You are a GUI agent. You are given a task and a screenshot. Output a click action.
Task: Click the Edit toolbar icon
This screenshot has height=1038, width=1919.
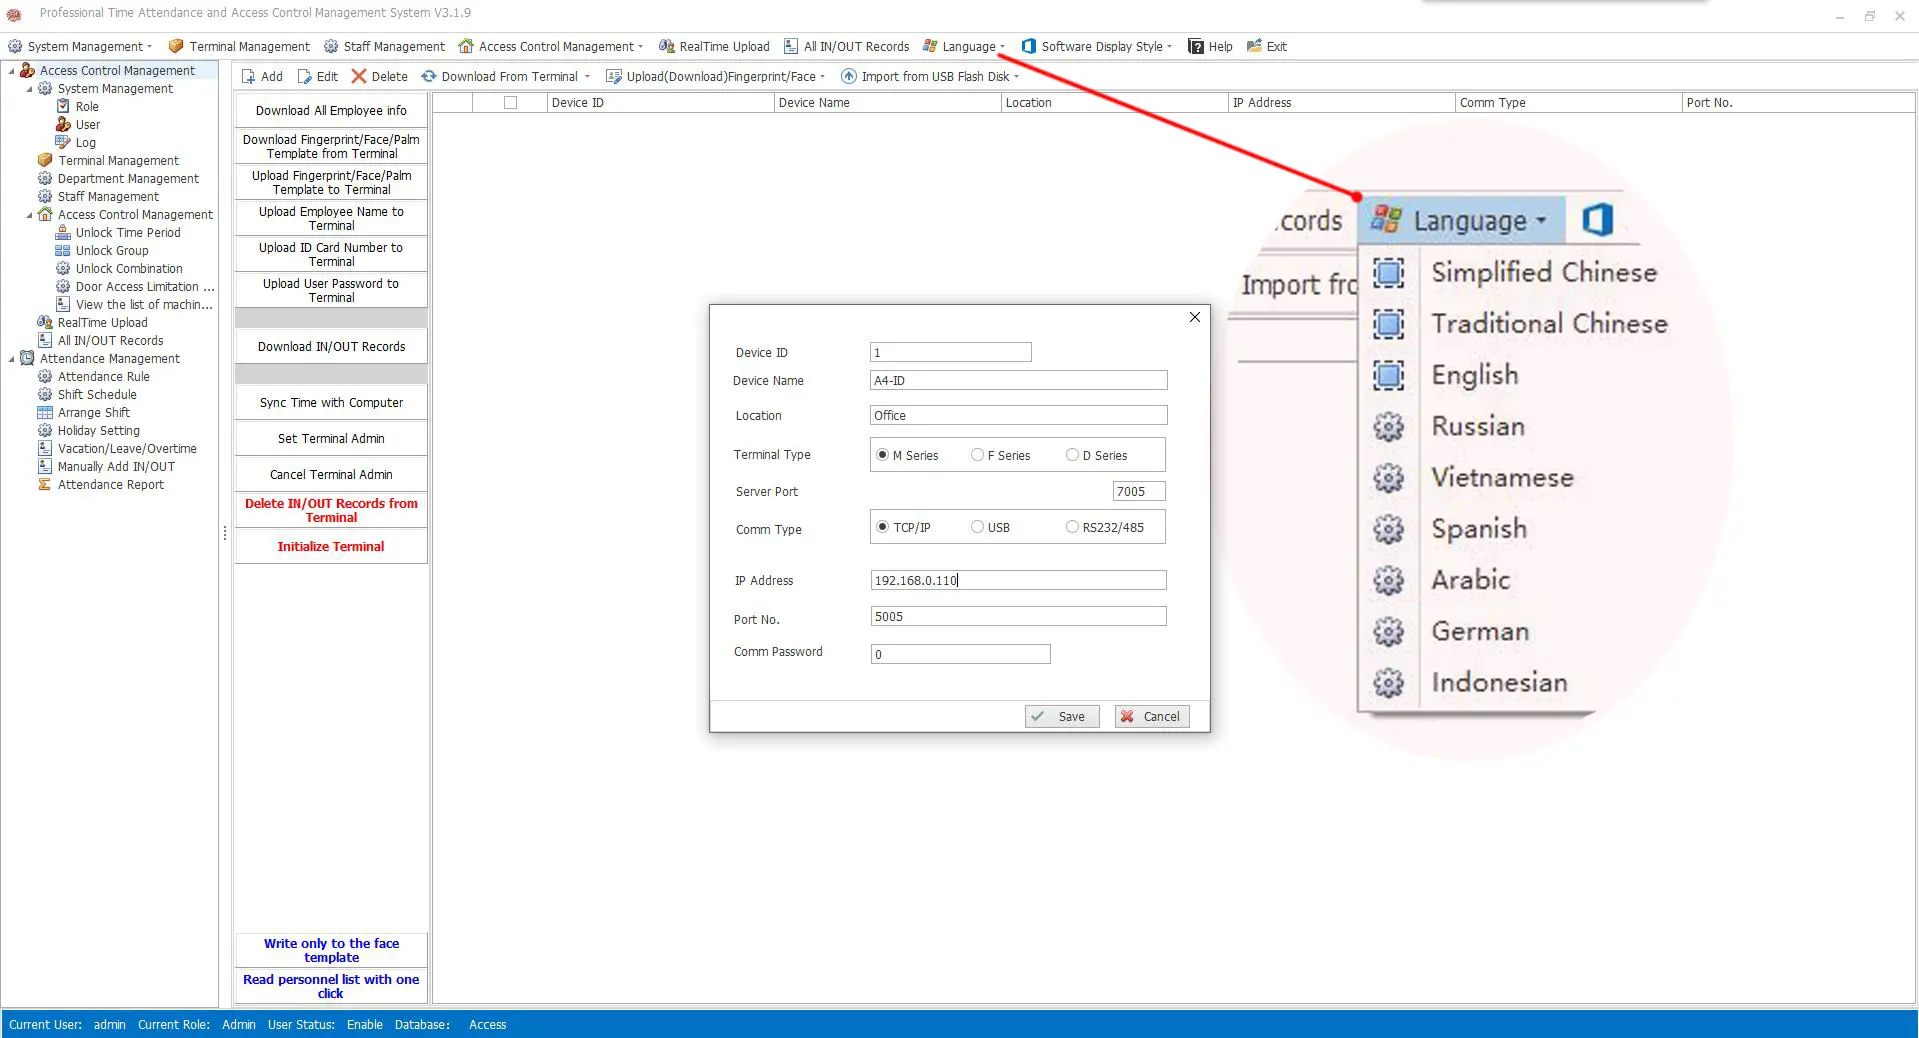click(305, 77)
